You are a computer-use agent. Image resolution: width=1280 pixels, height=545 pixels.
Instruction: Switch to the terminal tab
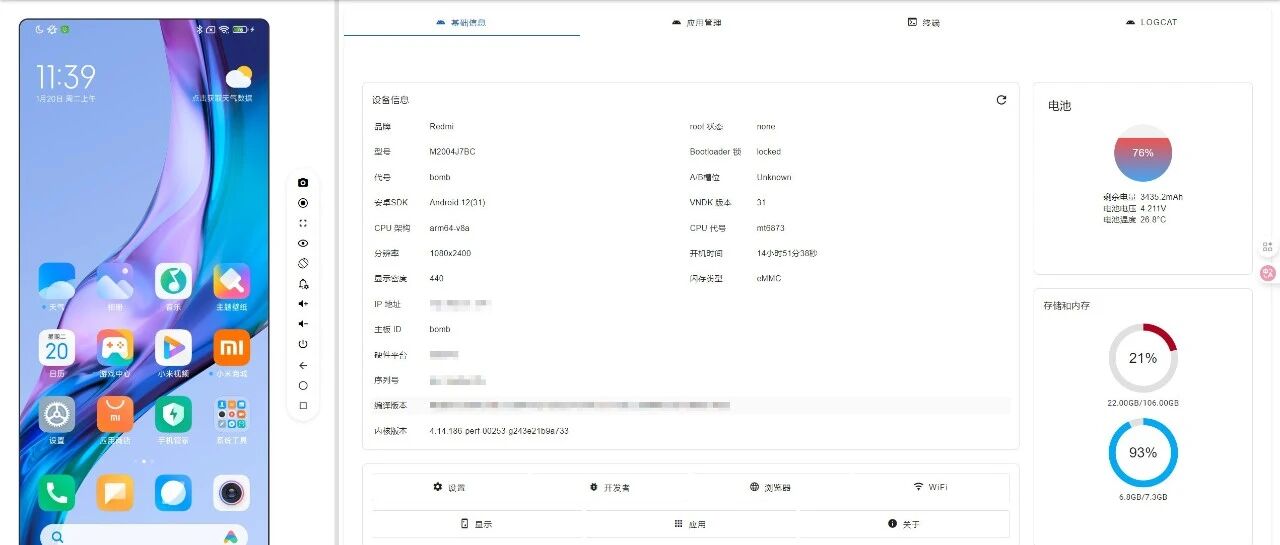pyautogui.click(x=924, y=22)
